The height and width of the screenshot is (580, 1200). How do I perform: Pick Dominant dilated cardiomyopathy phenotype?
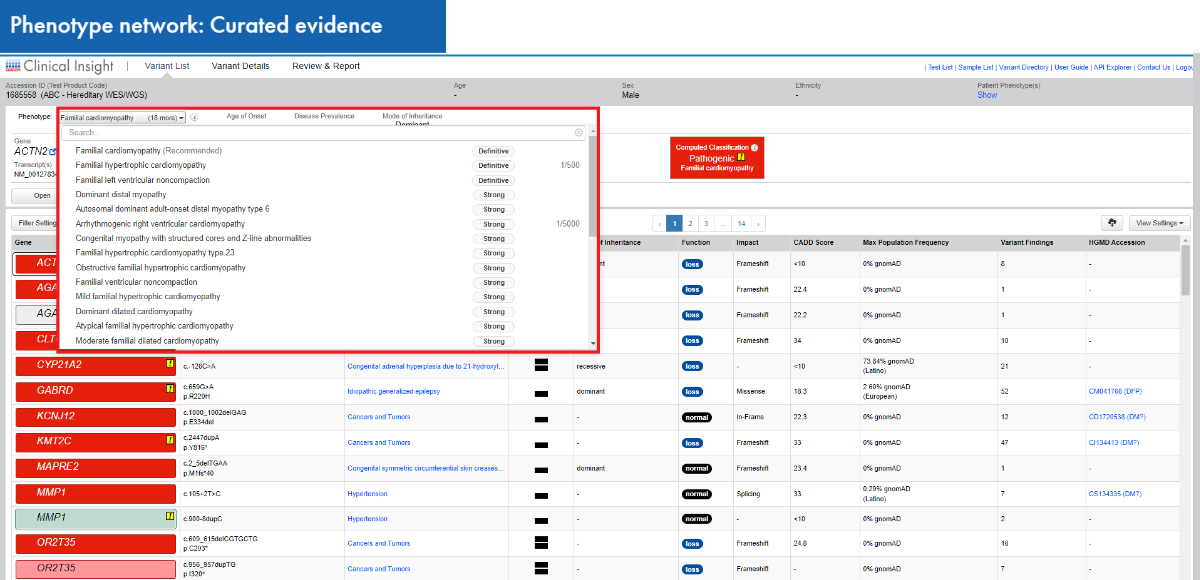134,312
